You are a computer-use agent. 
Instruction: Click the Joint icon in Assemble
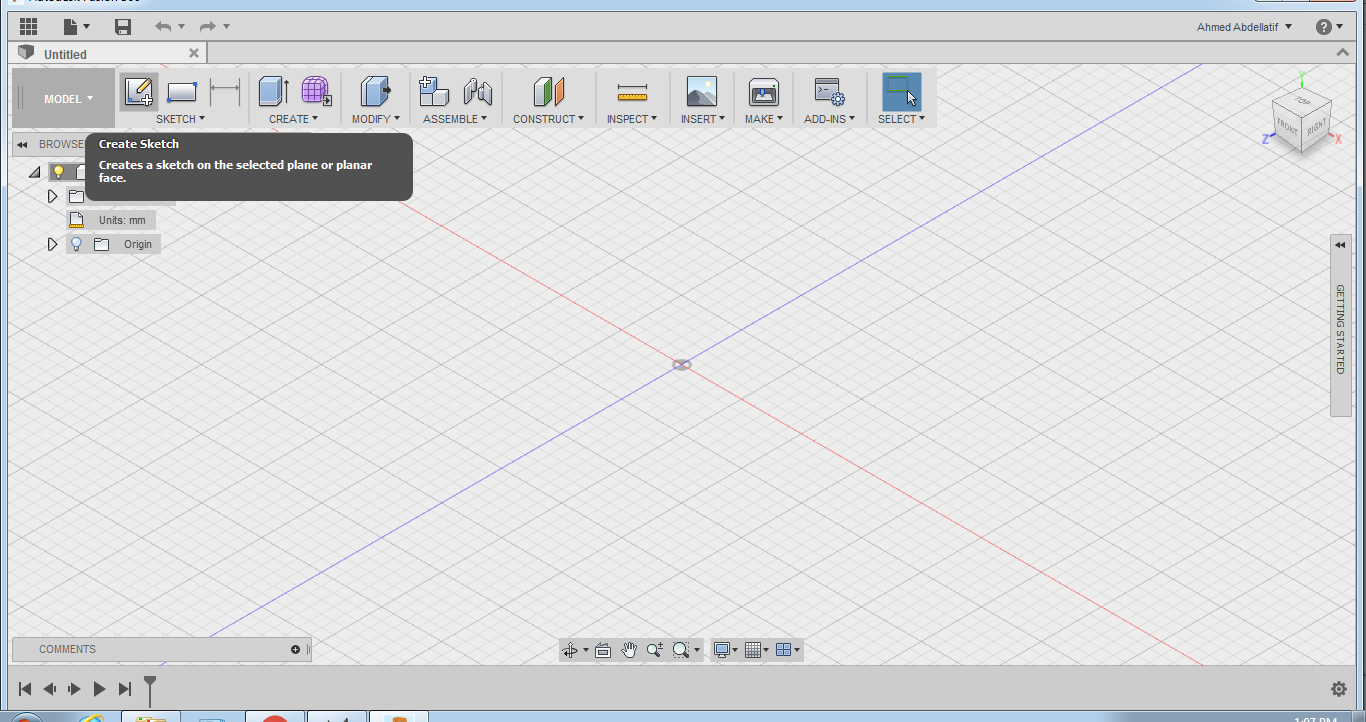coord(478,92)
